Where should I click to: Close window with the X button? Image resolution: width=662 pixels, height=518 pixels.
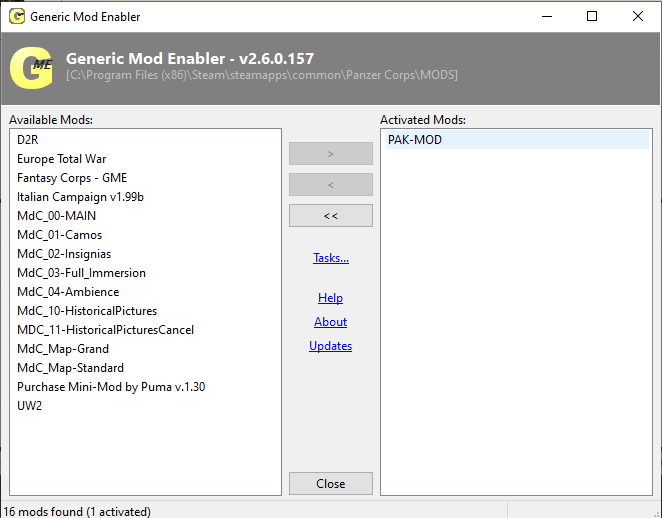tap(638, 16)
